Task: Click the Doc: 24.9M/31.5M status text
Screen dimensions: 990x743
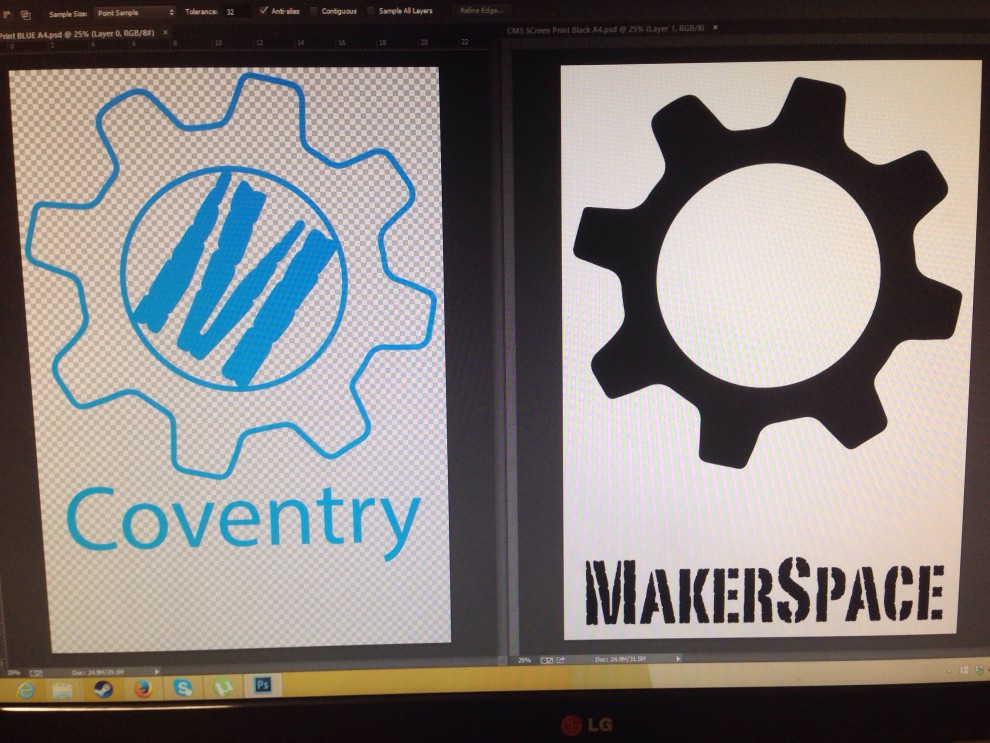Action: (x=620, y=659)
